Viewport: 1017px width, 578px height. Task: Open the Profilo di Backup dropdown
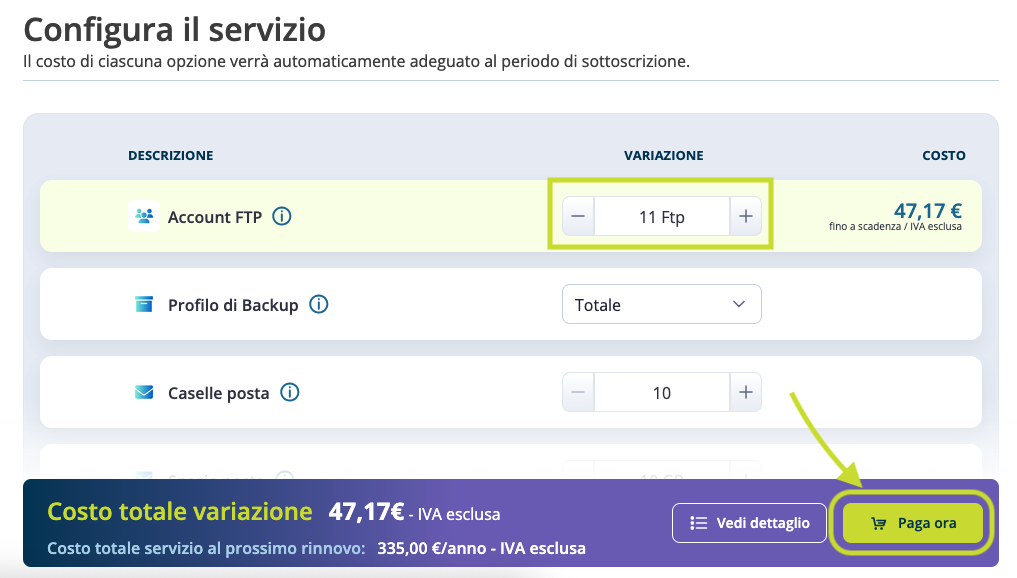tap(661, 305)
